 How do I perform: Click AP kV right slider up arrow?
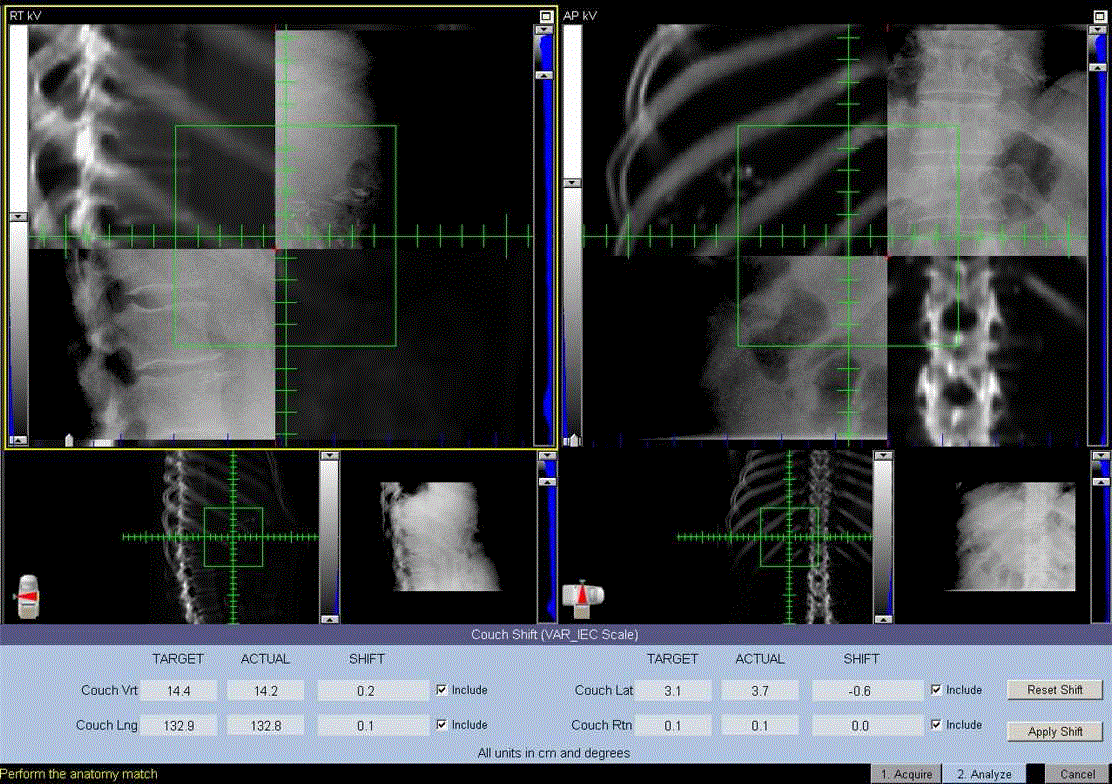pos(1098,67)
